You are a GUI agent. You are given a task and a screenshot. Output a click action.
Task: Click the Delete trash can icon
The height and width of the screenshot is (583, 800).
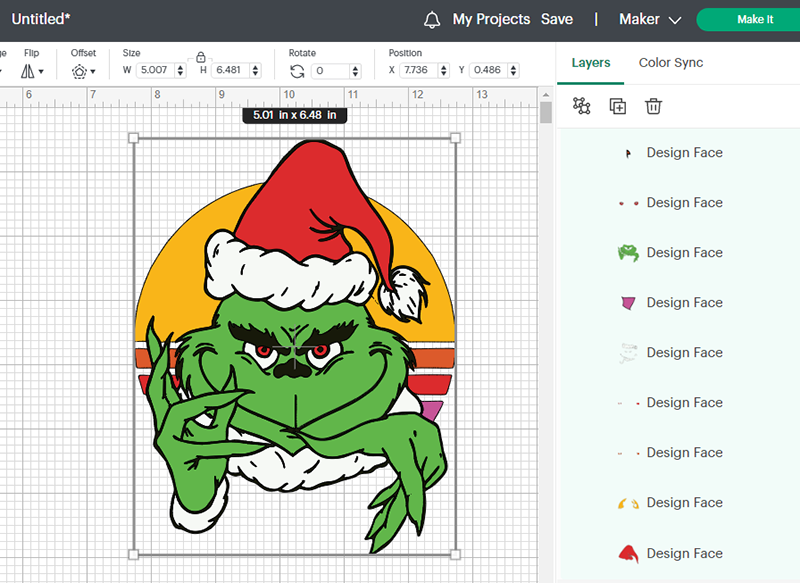click(x=654, y=106)
